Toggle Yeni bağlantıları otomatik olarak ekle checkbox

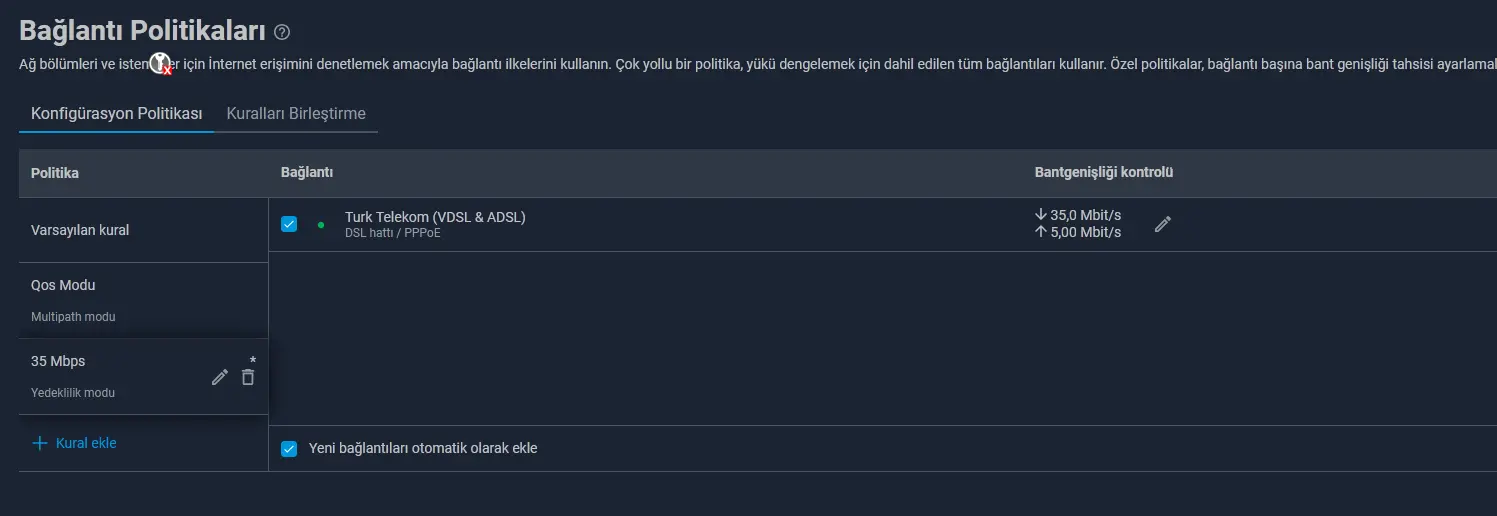[x=289, y=449]
